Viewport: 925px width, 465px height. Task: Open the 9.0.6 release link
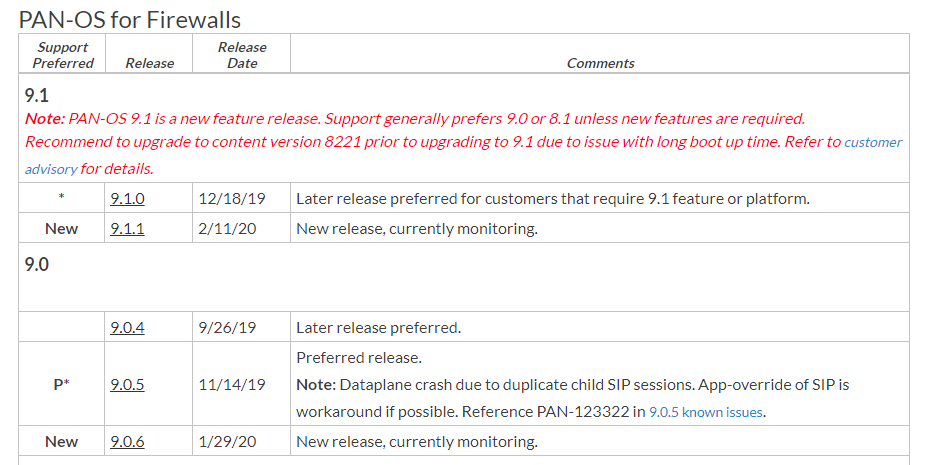pyautogui.click(x=127, y=441)
